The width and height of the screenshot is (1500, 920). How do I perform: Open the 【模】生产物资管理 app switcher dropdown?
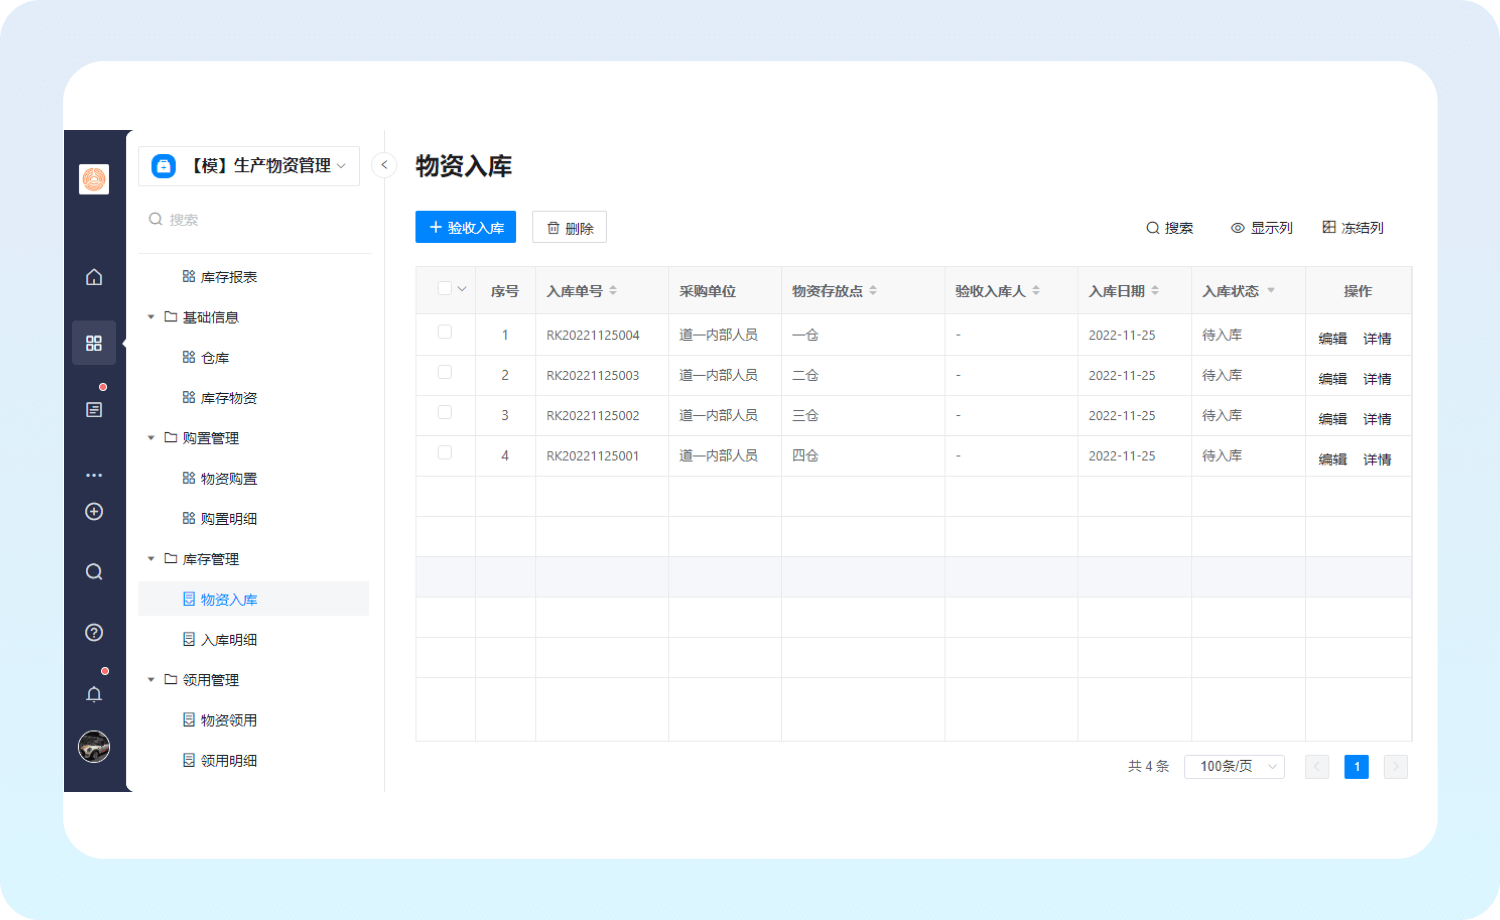250,166
